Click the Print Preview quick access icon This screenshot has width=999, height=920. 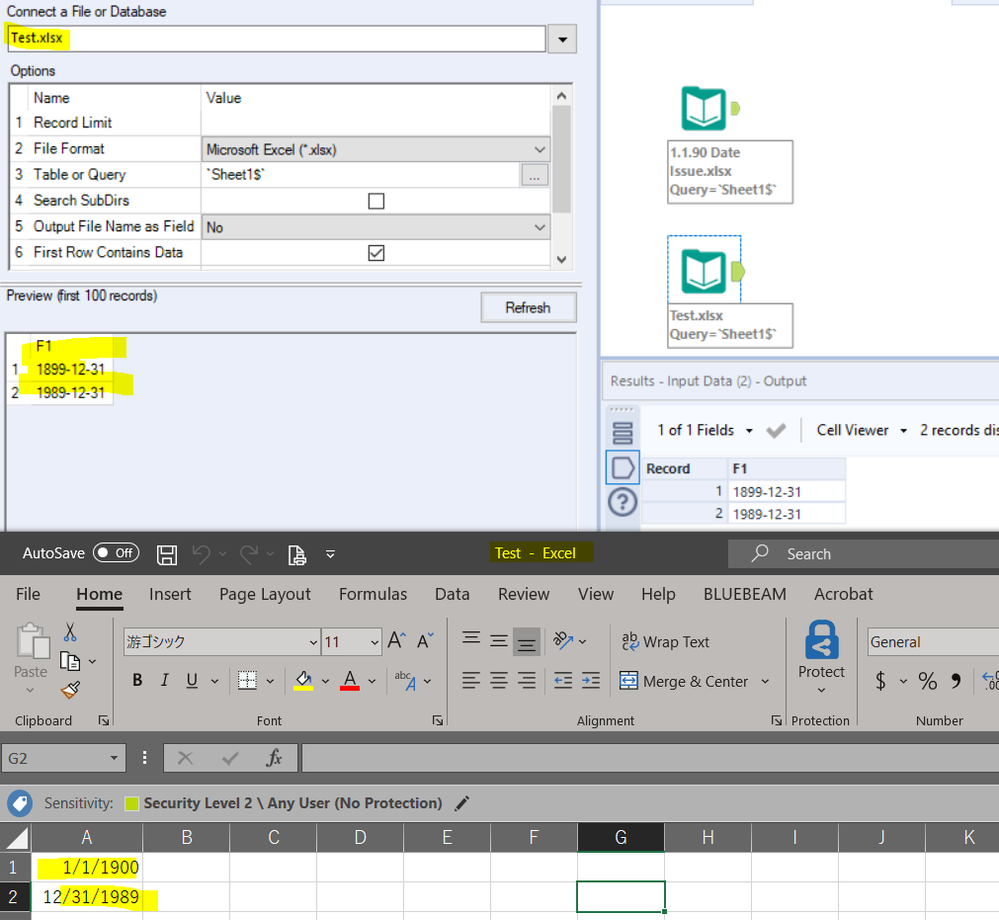pyautogui.click(x=297, y=555)
